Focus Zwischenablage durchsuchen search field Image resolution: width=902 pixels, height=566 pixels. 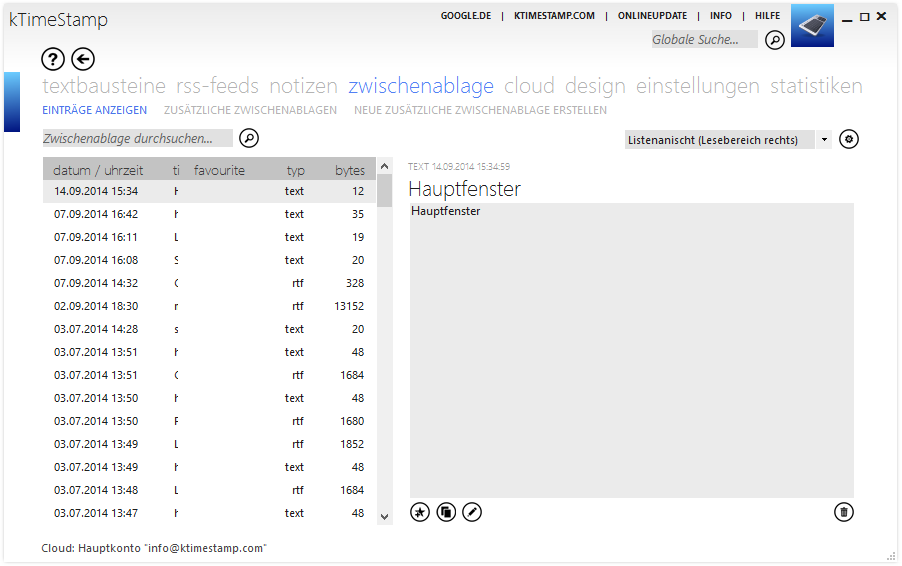[137, 138]
